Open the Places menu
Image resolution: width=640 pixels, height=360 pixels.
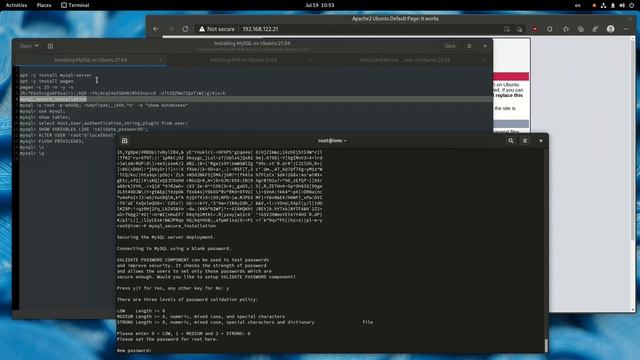44,5
